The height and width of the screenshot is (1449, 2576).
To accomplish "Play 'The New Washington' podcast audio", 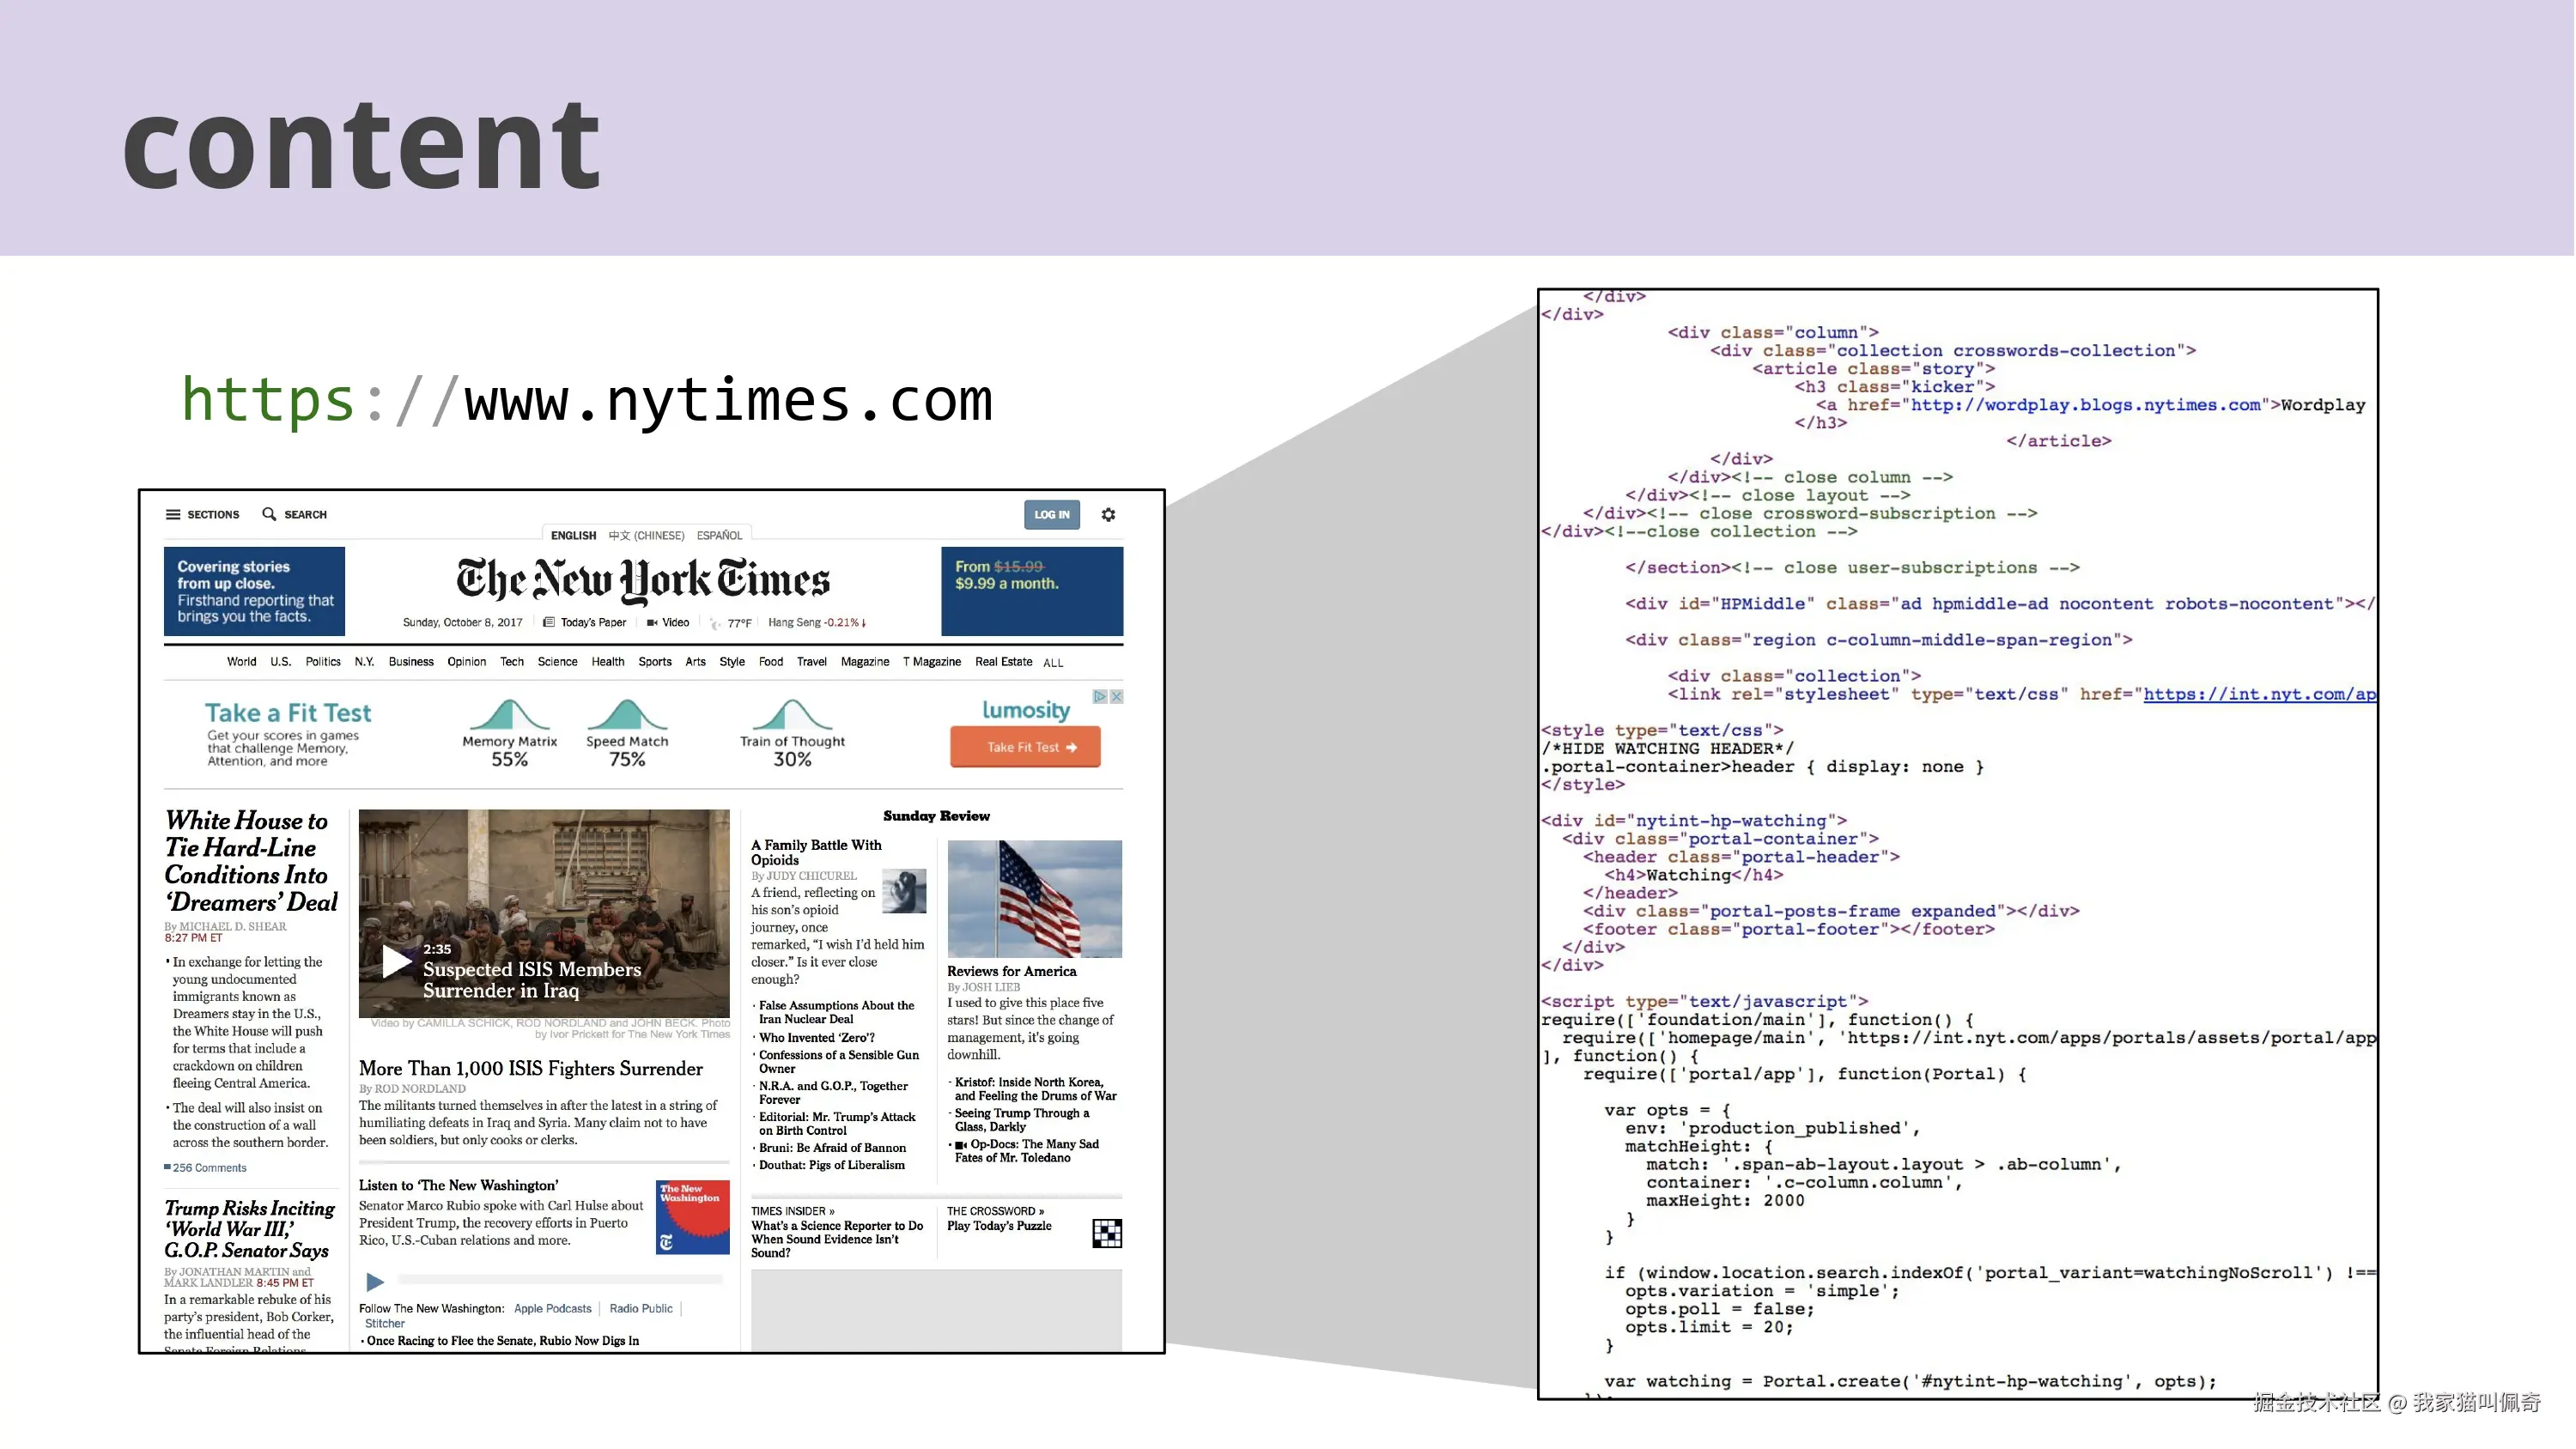I will [375, 1282].
